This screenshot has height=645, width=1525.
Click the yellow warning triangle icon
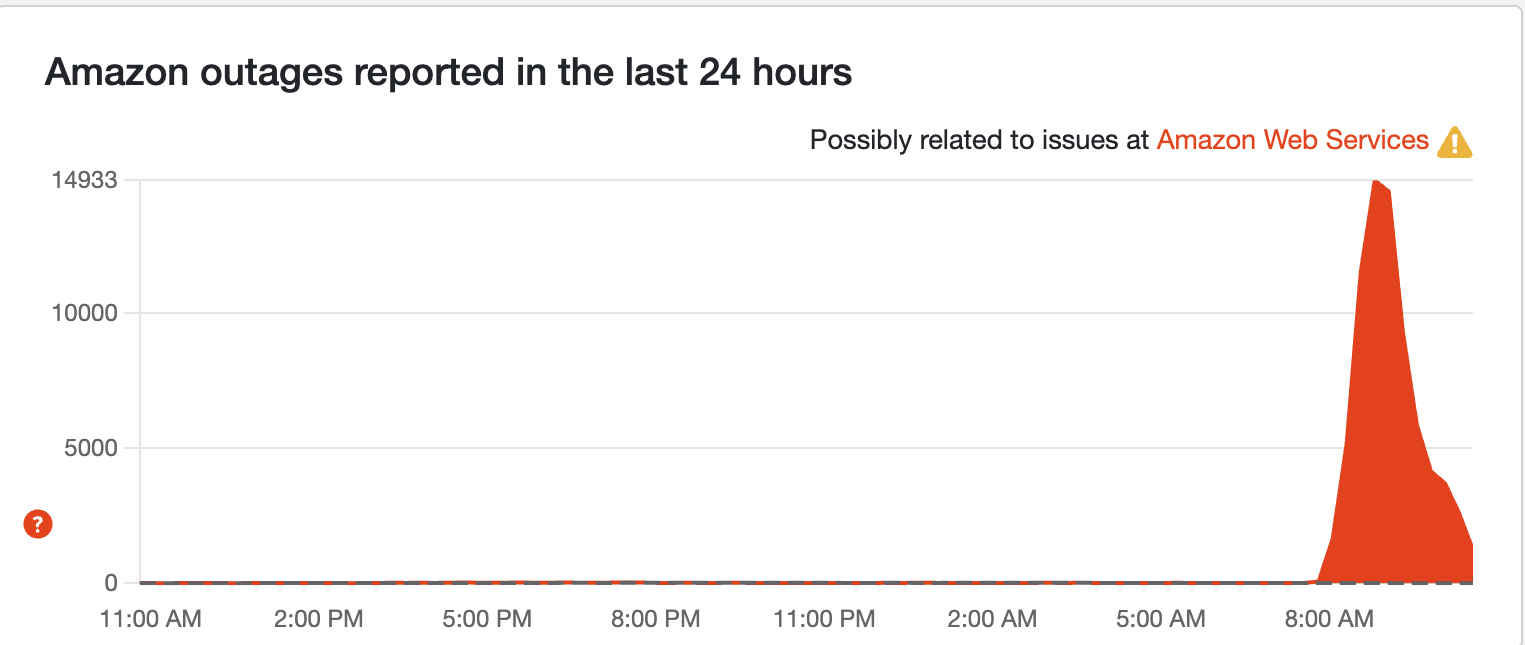pyautogui.click(x=1454, y=143)
